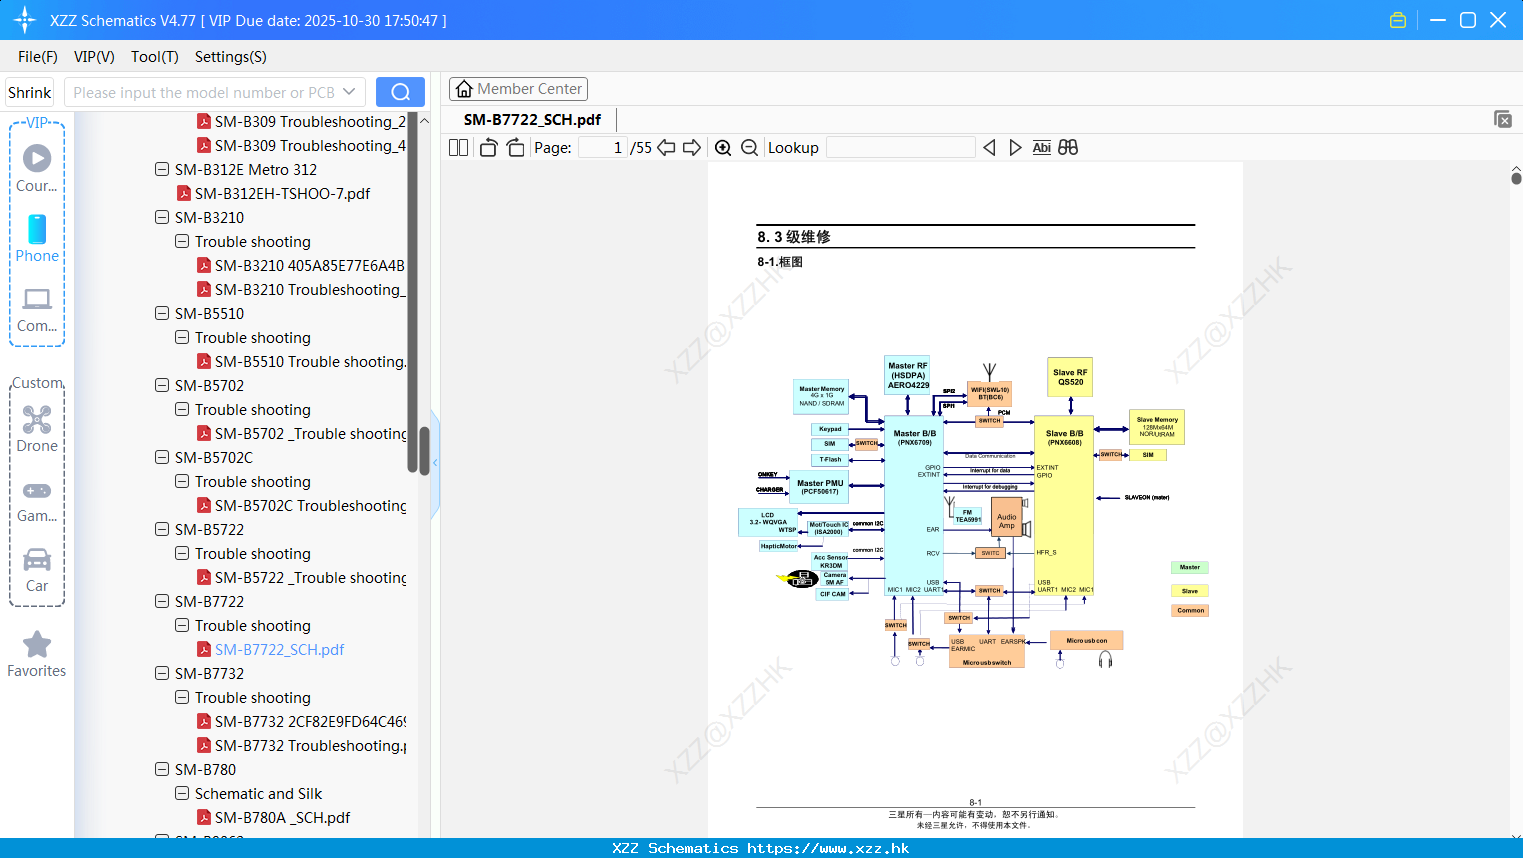Viewport: 1523px width, 858px height.
Task: Click the Shrink button
Action: [x=29, y=92]
